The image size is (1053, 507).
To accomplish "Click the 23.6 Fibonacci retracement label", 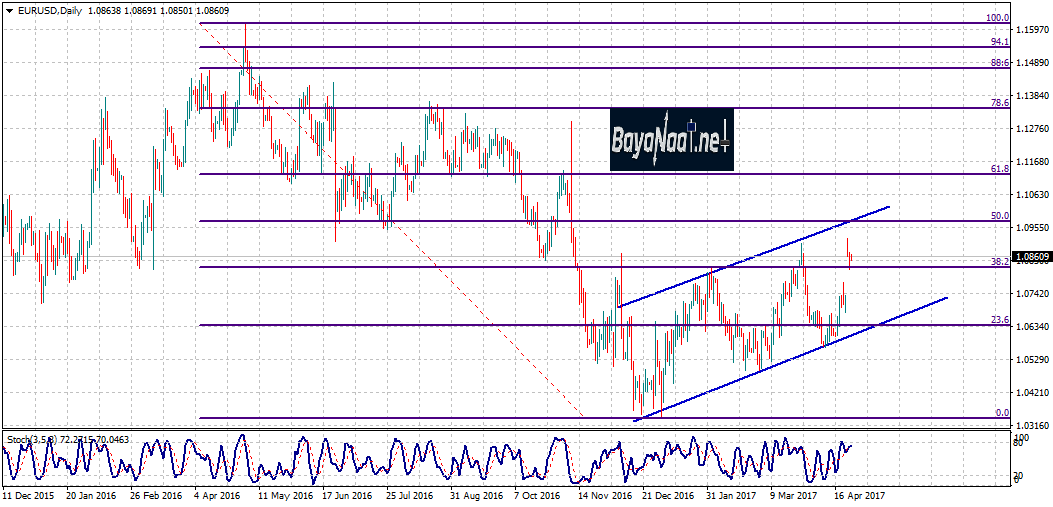I will click(x=999, y=319).
